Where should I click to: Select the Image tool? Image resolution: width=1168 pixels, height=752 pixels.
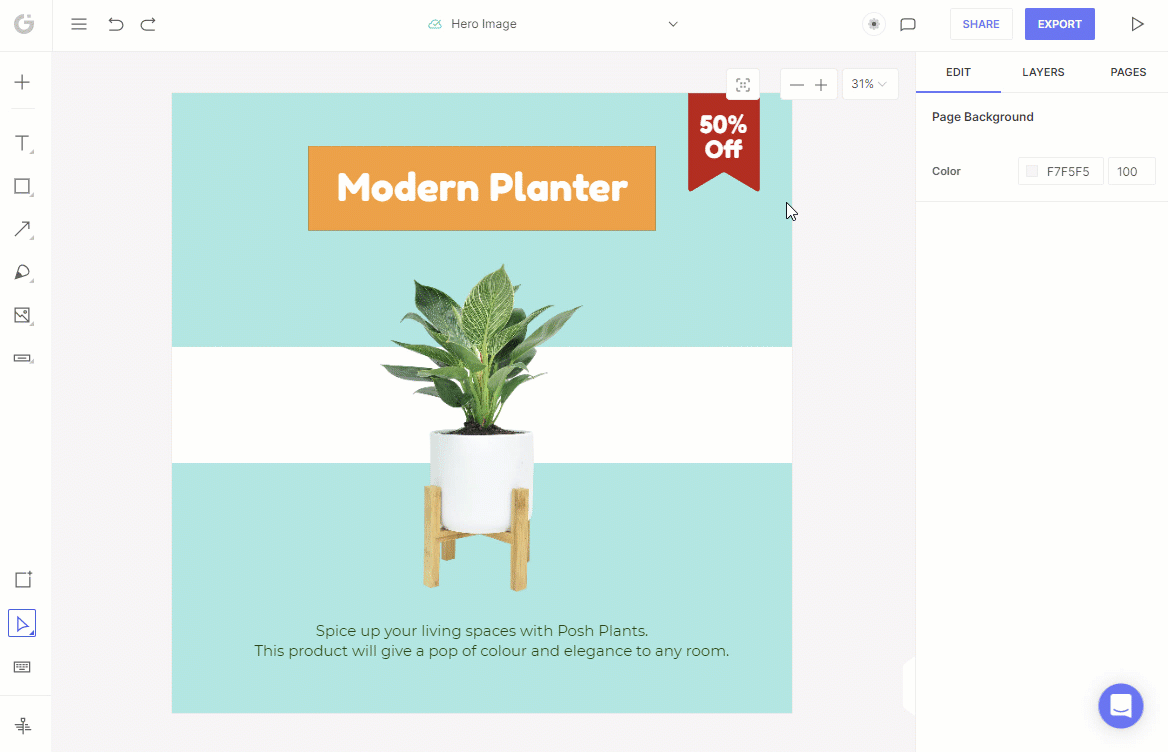click(23, 316)
